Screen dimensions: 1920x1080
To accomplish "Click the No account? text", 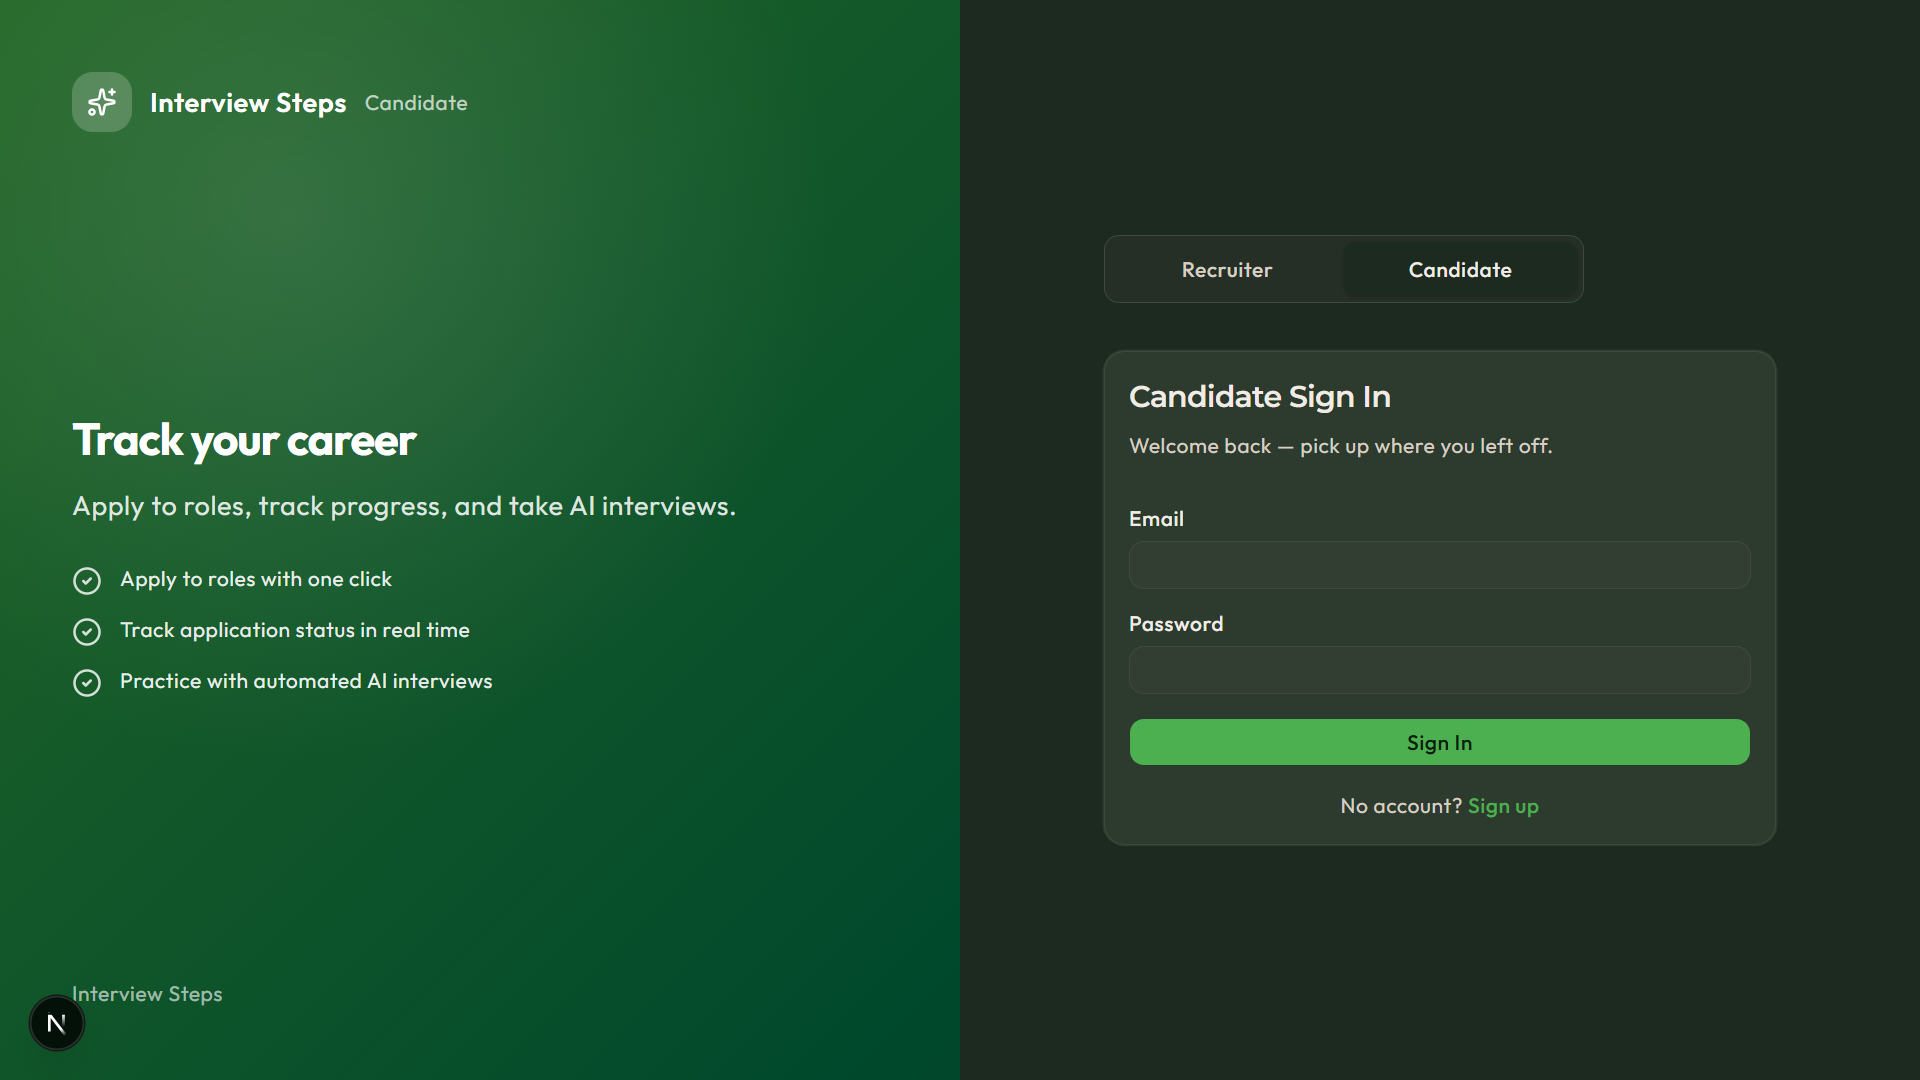I will [x=1401, y=806].
